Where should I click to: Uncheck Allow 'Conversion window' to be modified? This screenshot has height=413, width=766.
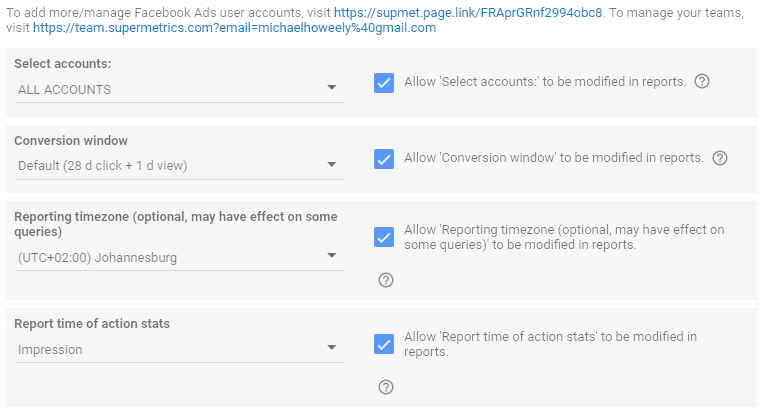tap(383, 158)
